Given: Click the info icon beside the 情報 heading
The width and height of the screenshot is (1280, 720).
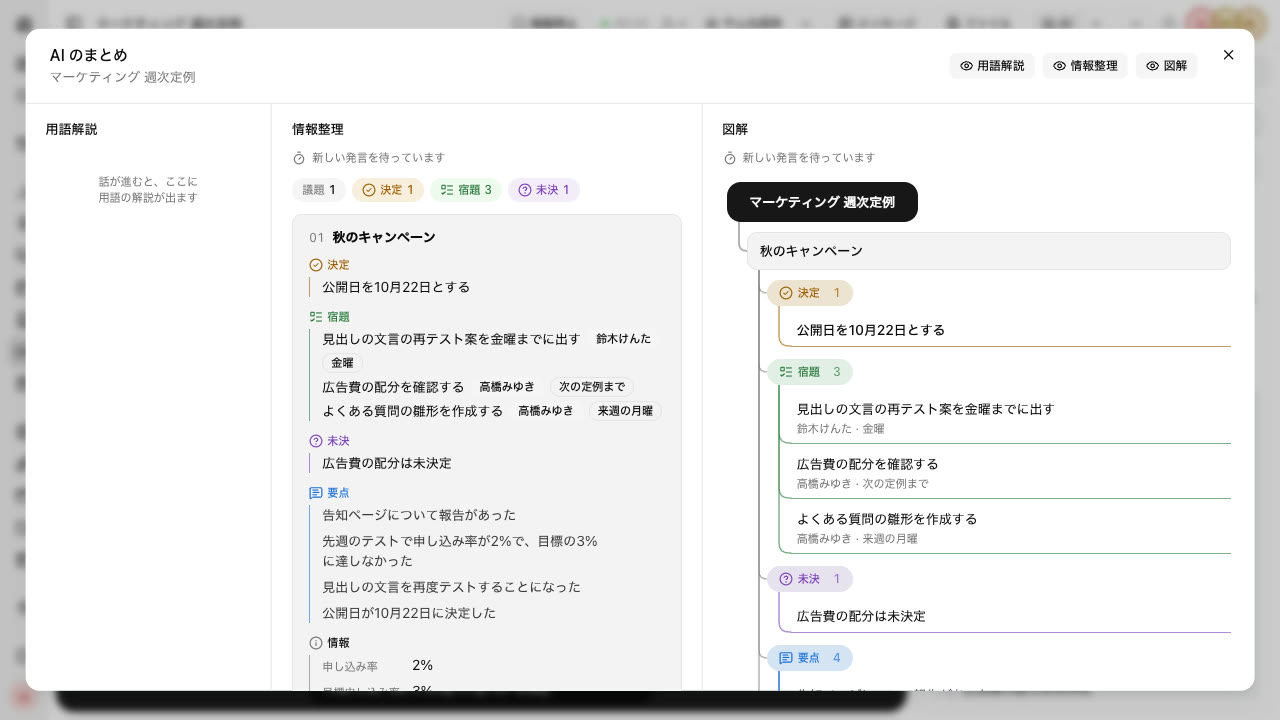Looking at the screenshot, I should coord(316,643).
